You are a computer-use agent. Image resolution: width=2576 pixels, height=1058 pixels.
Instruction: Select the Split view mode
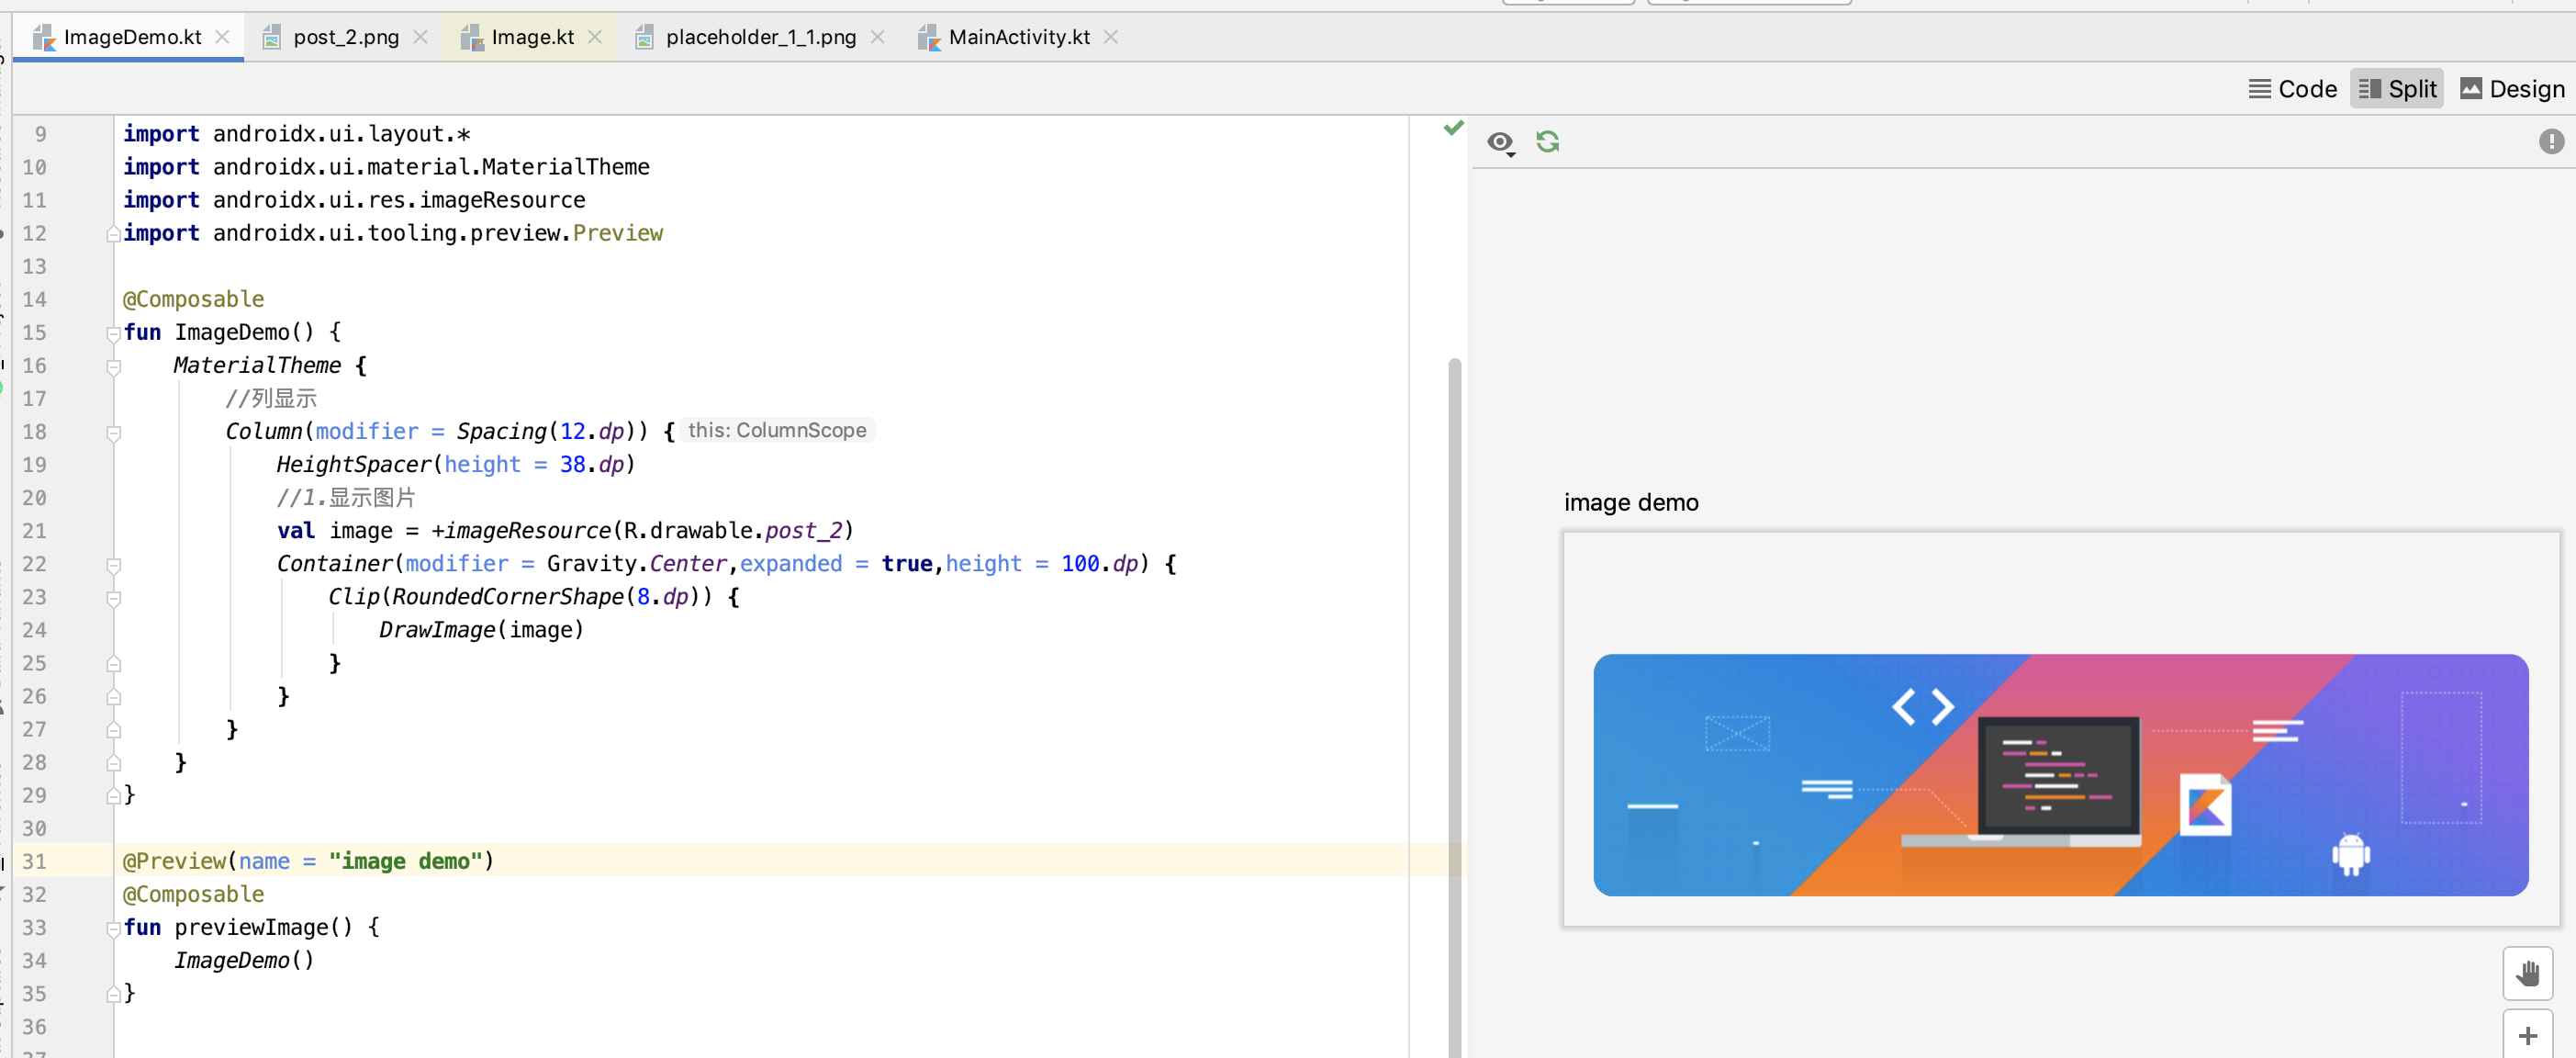coord(2396,89)
